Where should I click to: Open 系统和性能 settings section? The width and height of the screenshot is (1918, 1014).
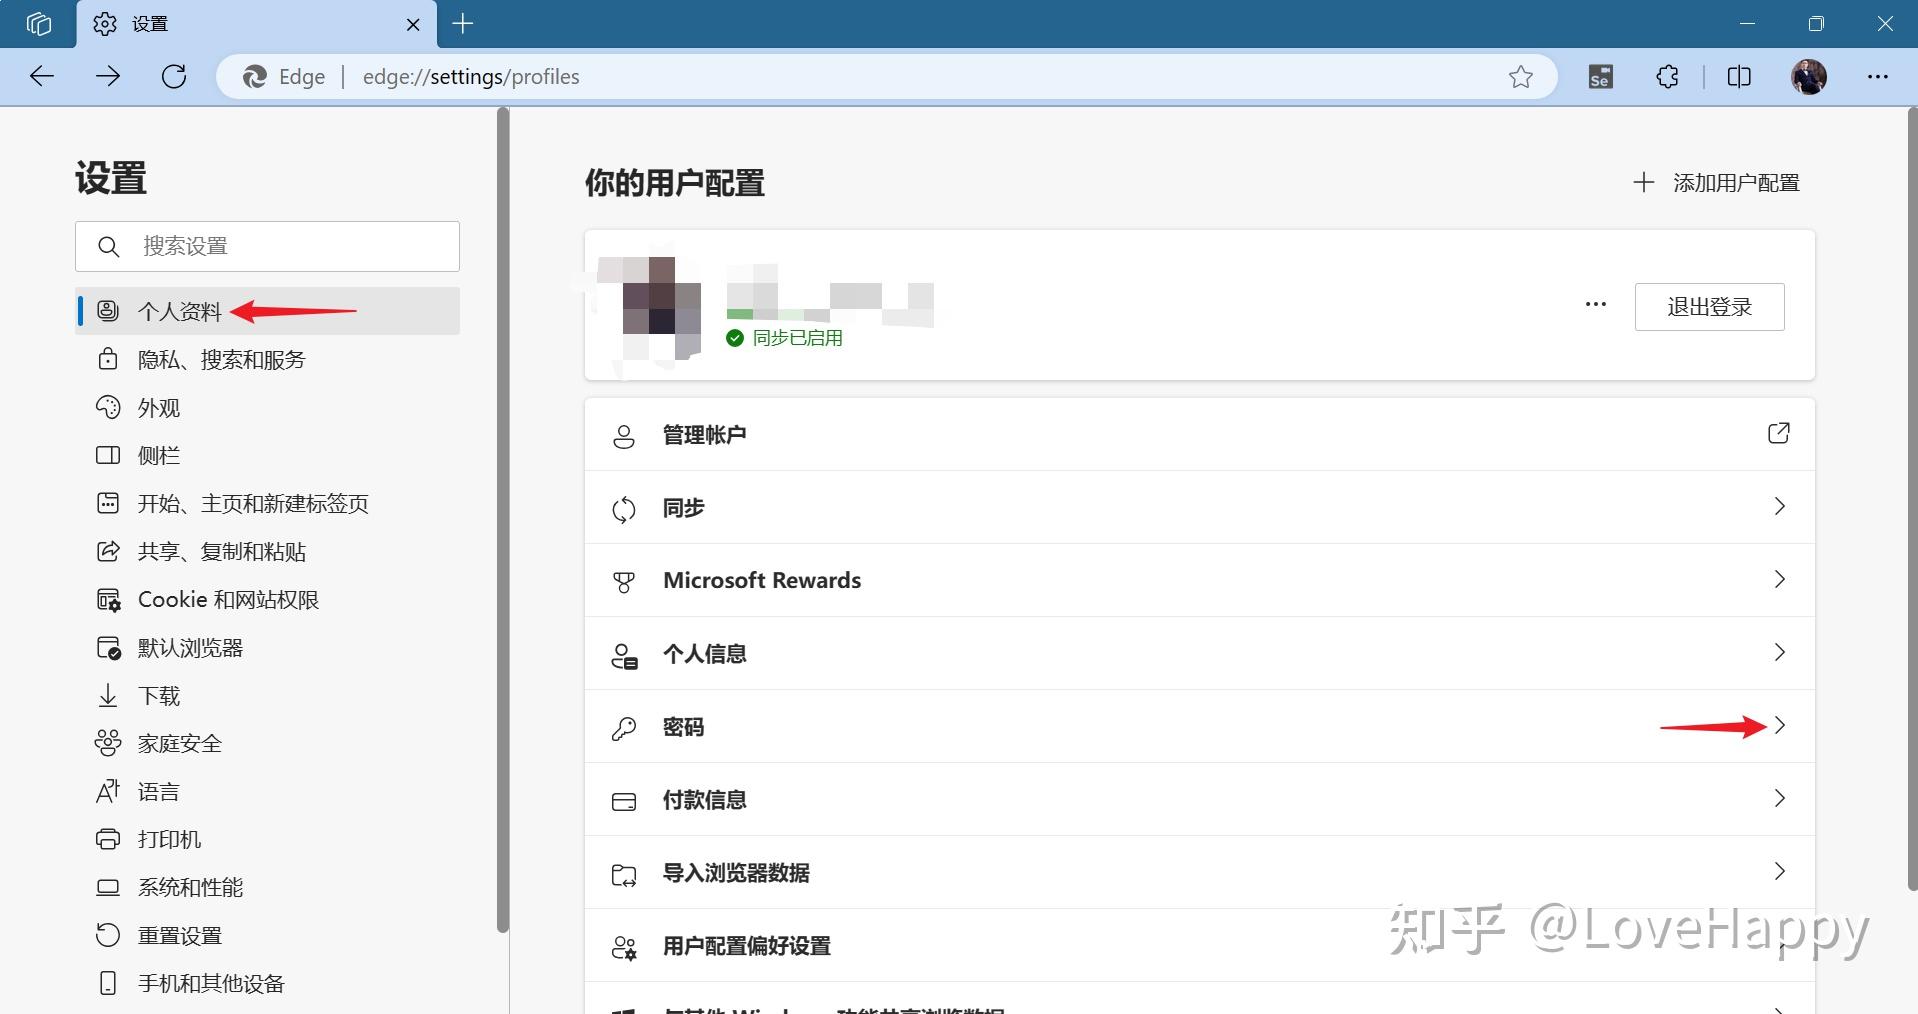267,887
